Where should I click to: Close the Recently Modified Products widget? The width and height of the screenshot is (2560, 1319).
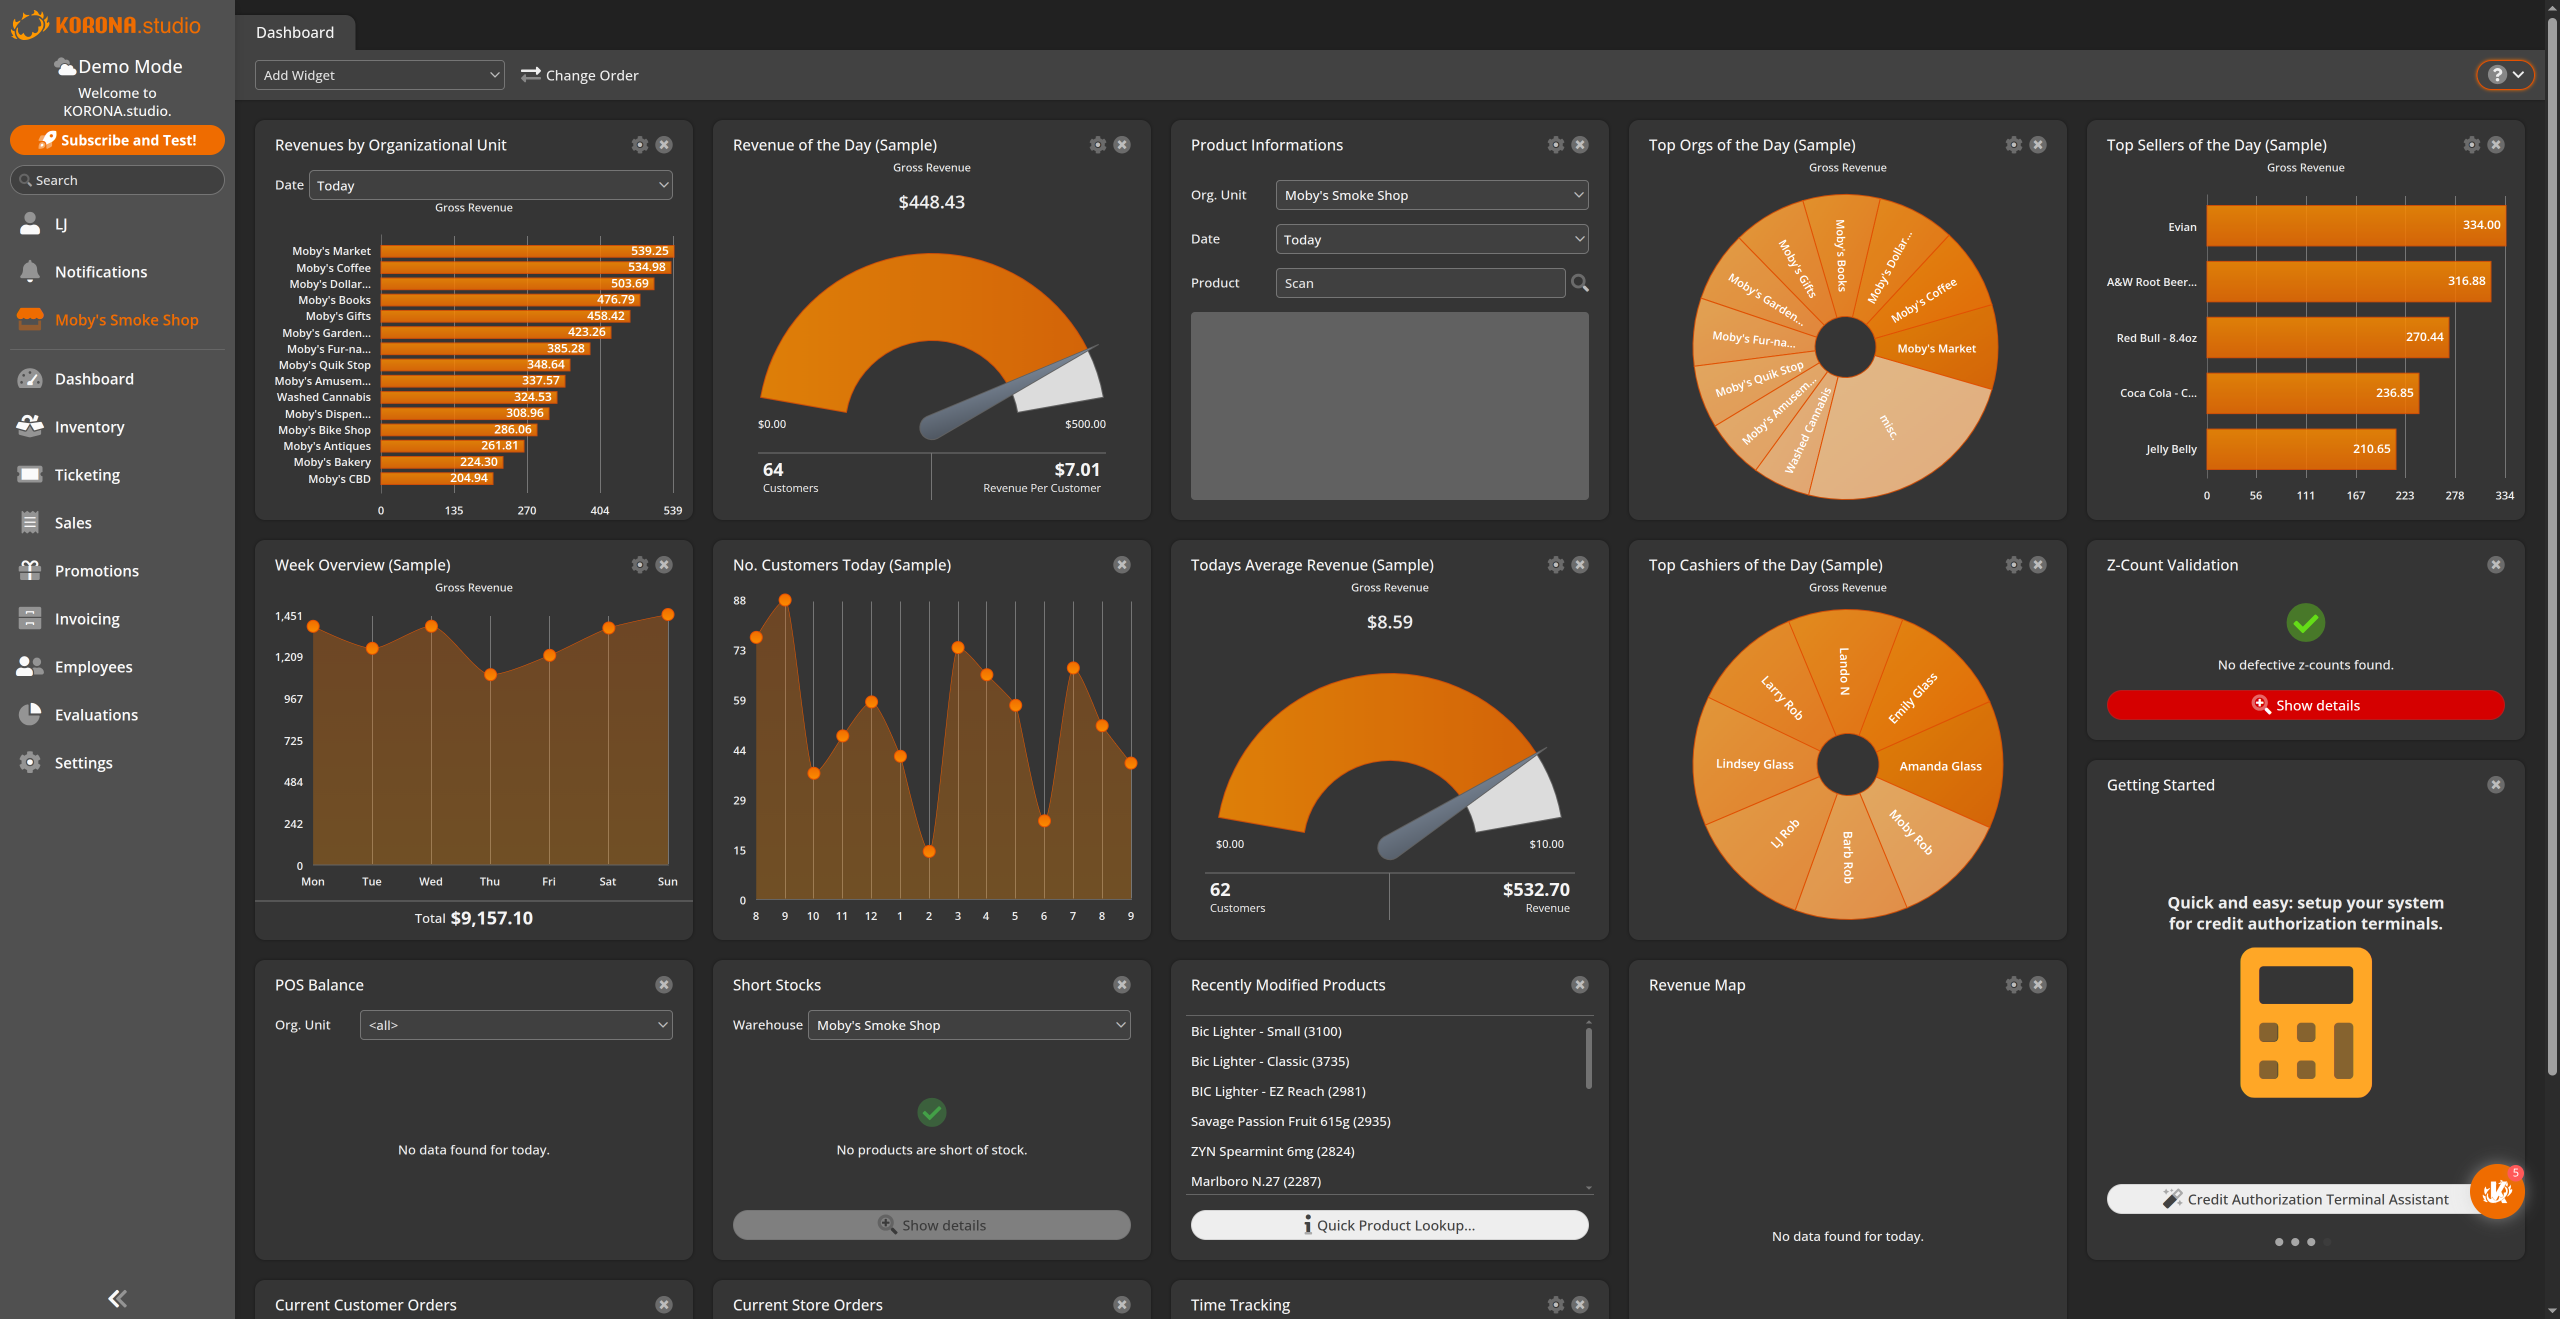[x=1580, y=985]
